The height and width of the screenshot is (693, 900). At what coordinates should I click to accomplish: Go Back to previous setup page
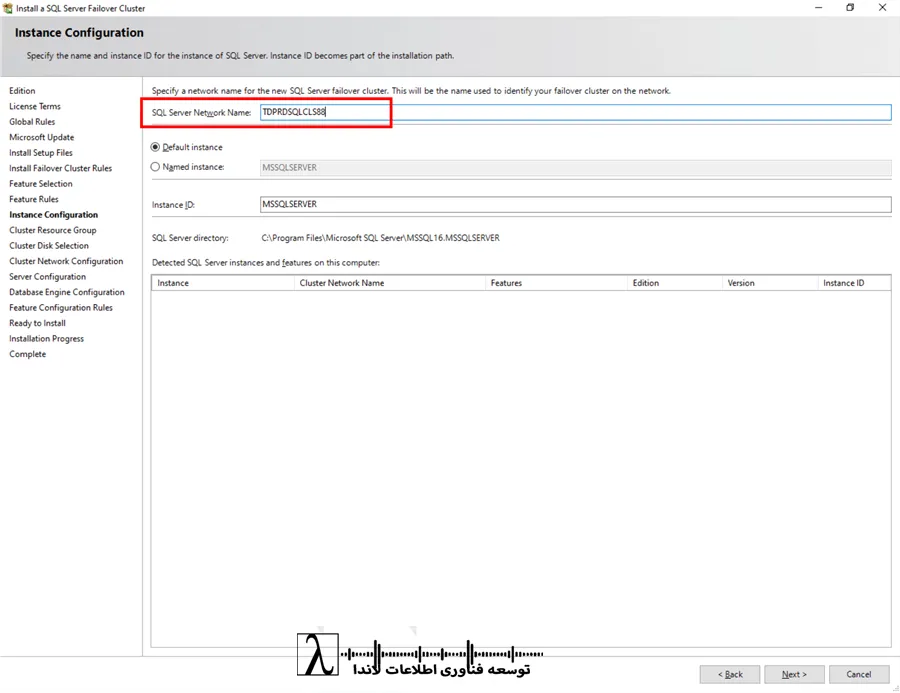[730, 675]
